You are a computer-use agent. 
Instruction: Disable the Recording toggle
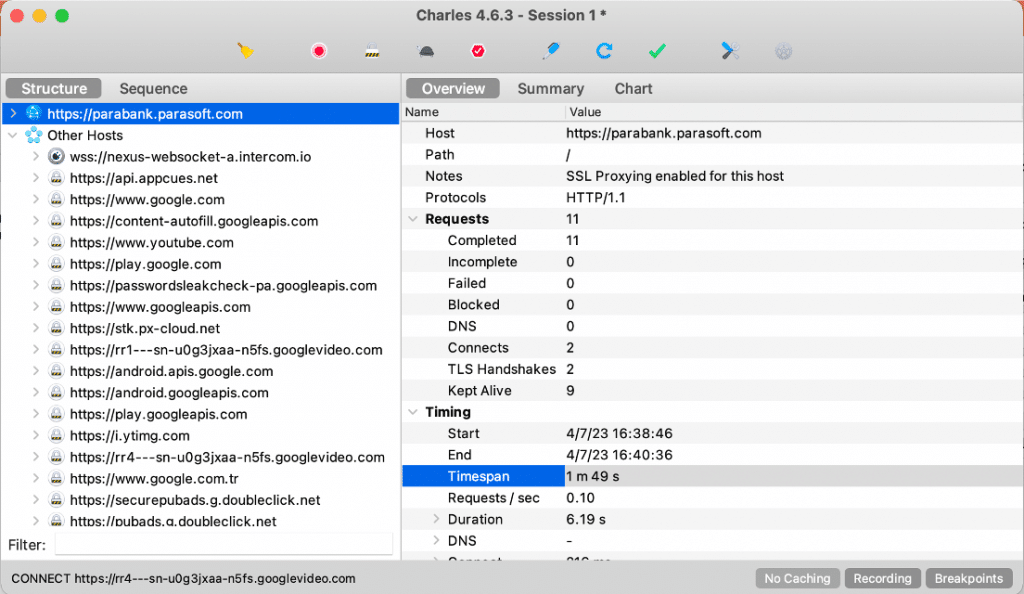[x=882, y=578]
